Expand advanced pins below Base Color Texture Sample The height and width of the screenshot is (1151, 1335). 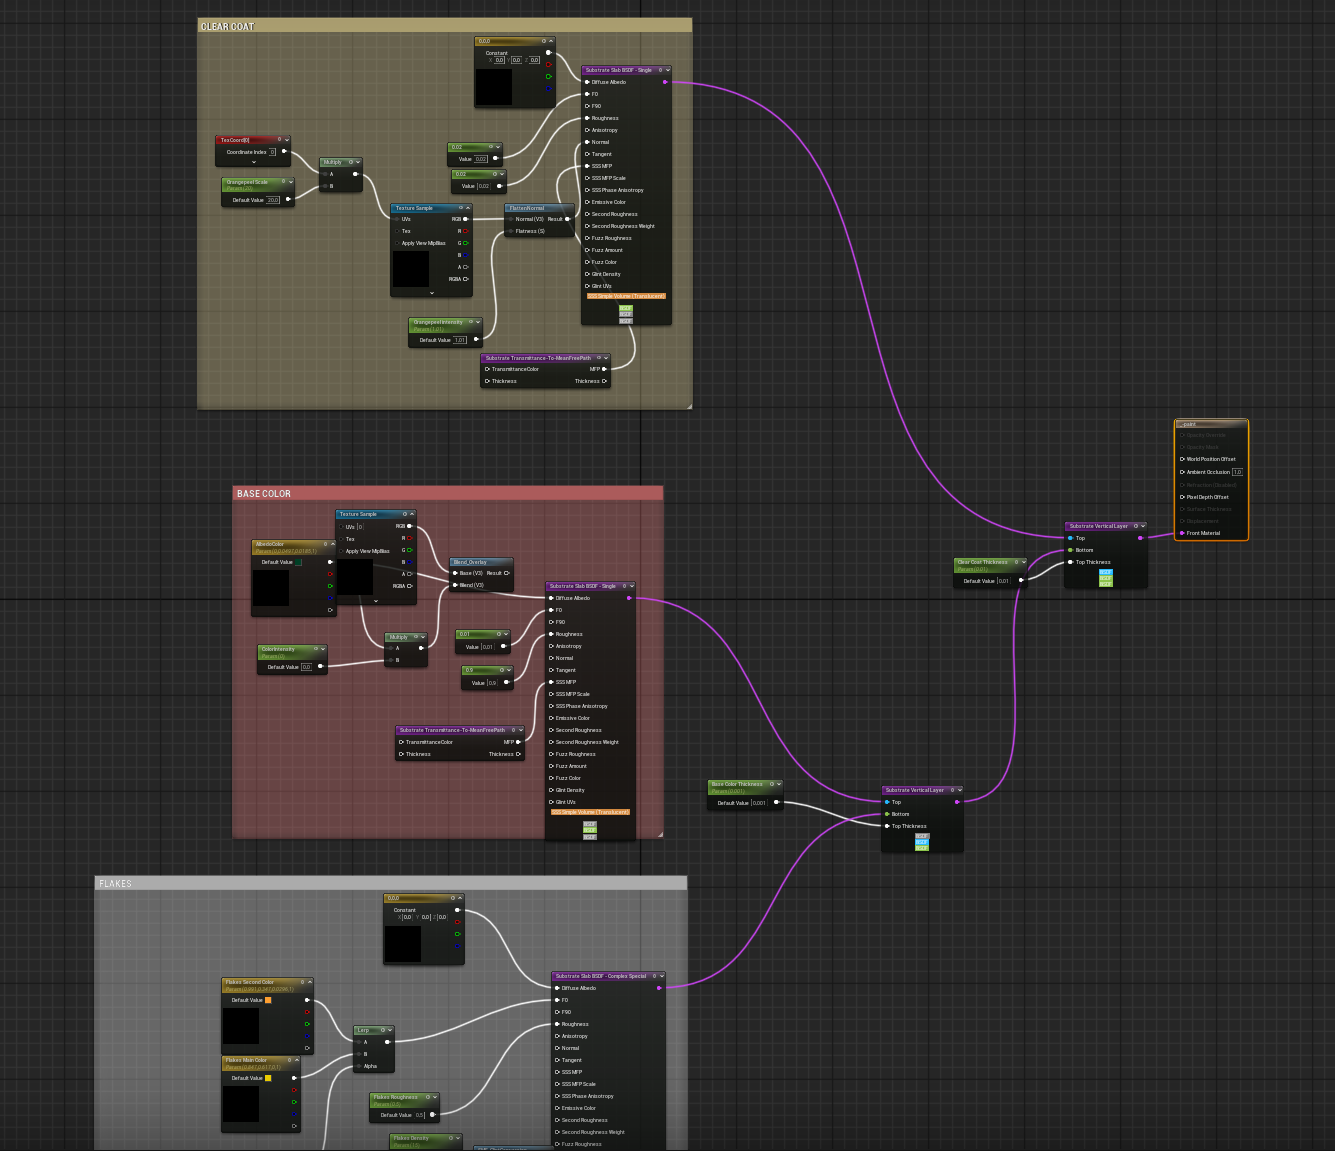376,601
